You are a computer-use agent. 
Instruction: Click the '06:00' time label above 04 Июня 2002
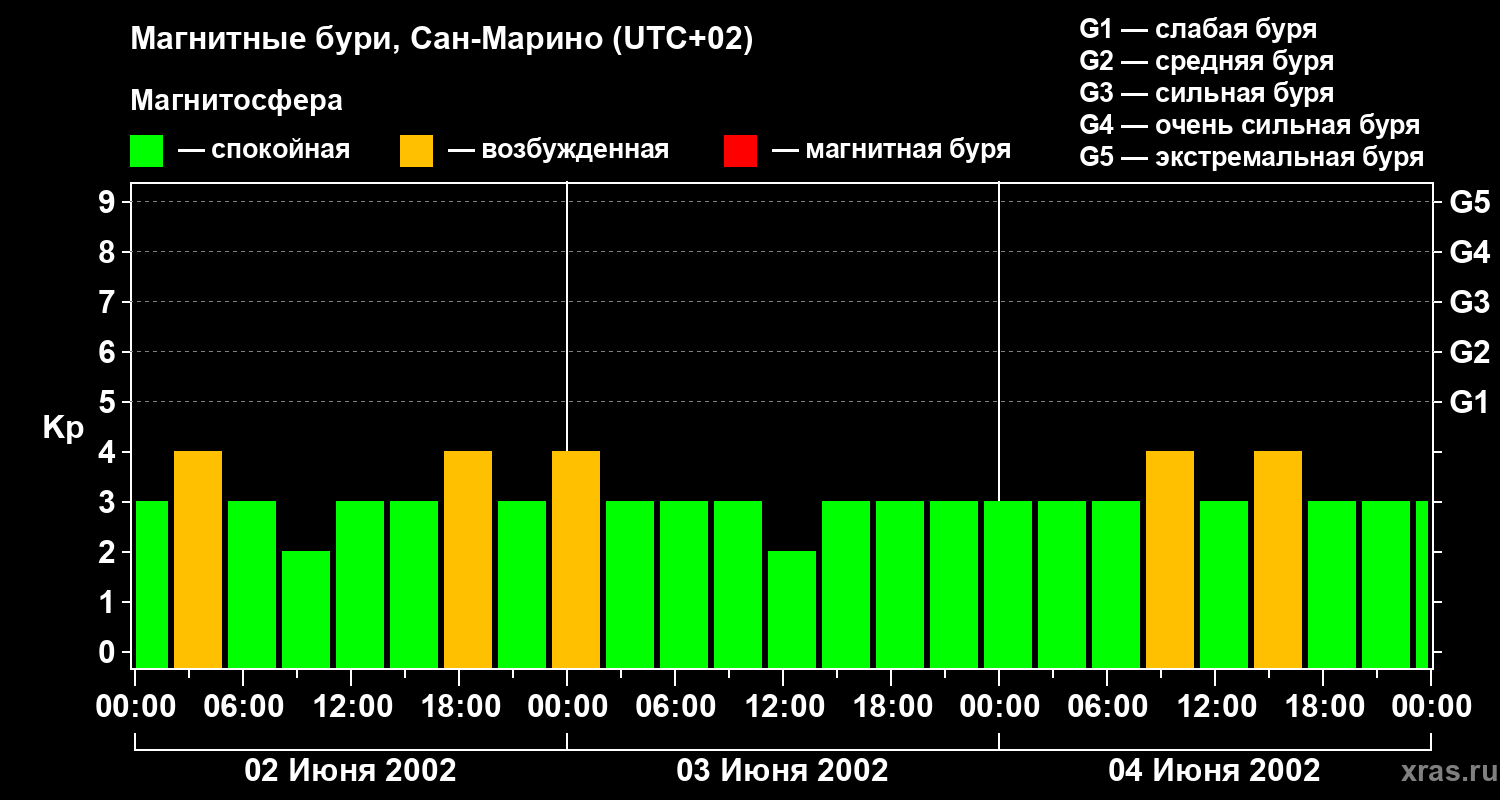click(x=1107, y=706)
